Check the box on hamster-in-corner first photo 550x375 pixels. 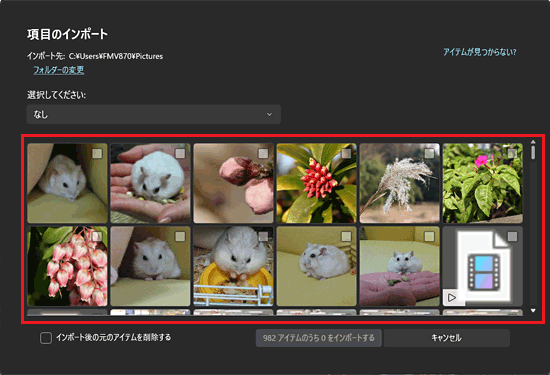point(97,154)
